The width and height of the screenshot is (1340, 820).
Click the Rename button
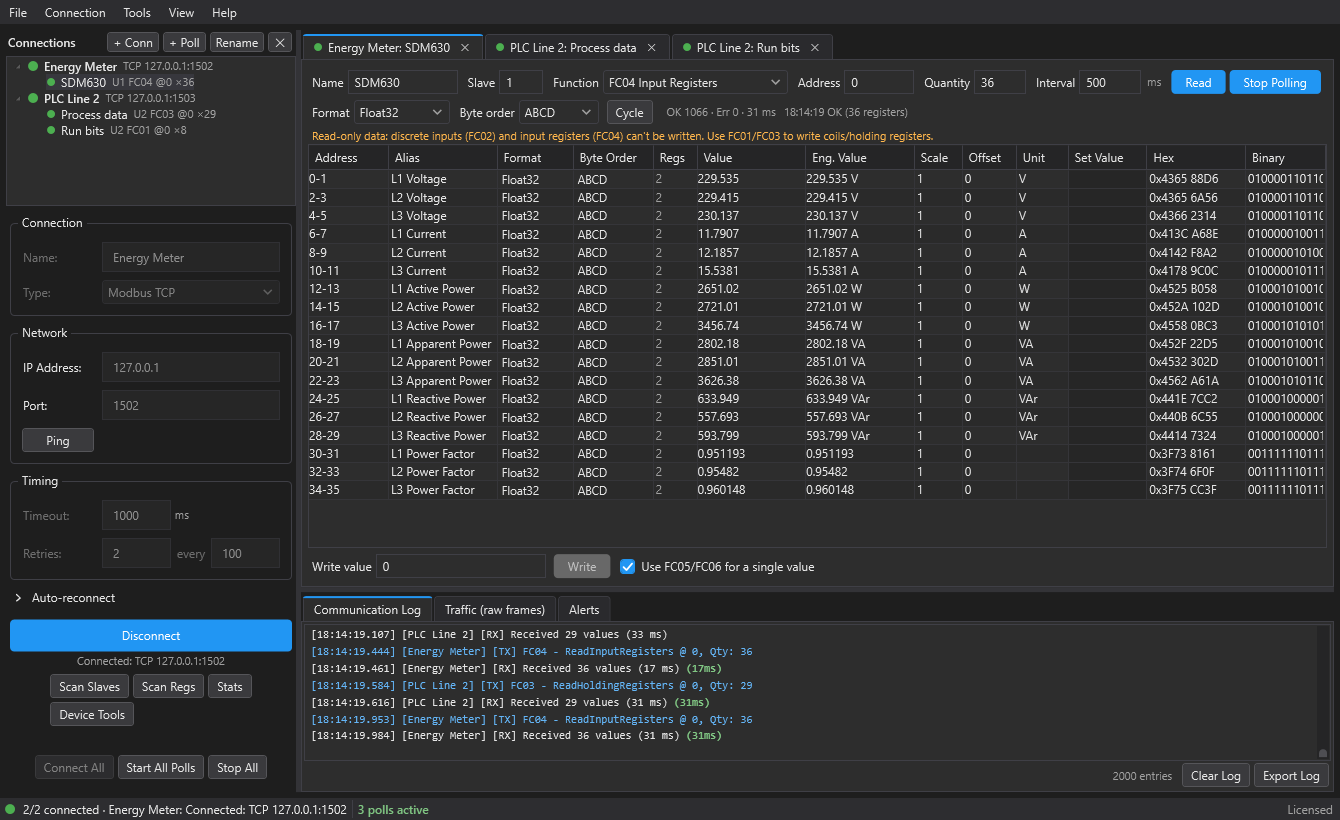coord(237,43)
